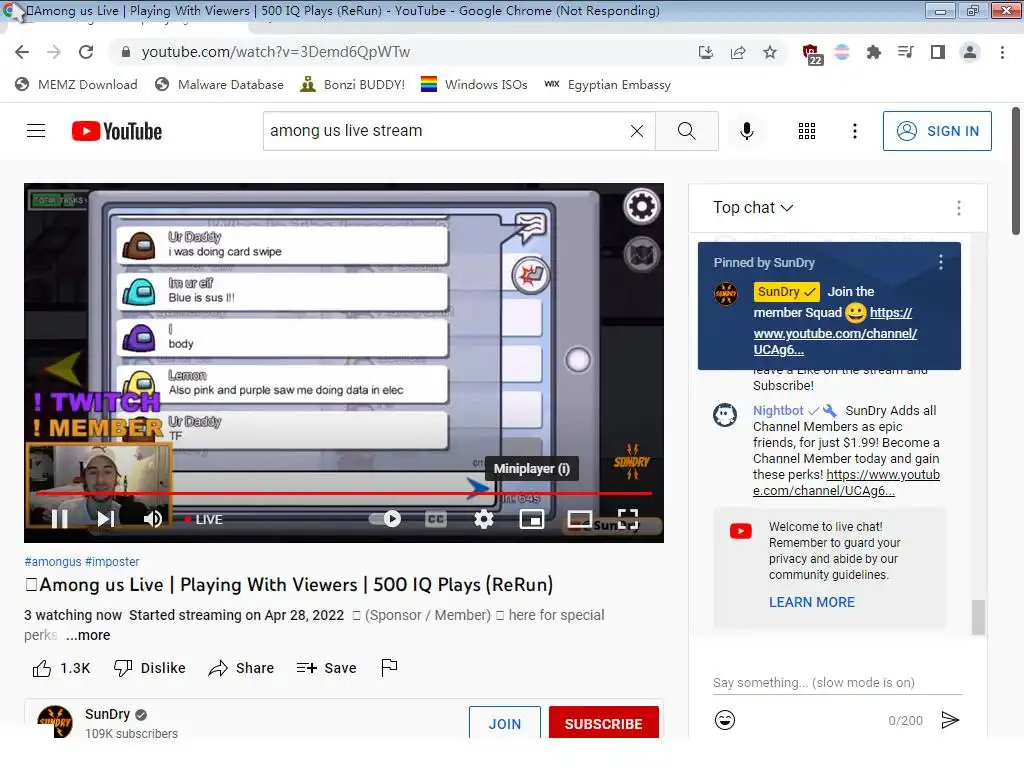
Task: Open the YouTube apps grid
Action: pos(807,131)
